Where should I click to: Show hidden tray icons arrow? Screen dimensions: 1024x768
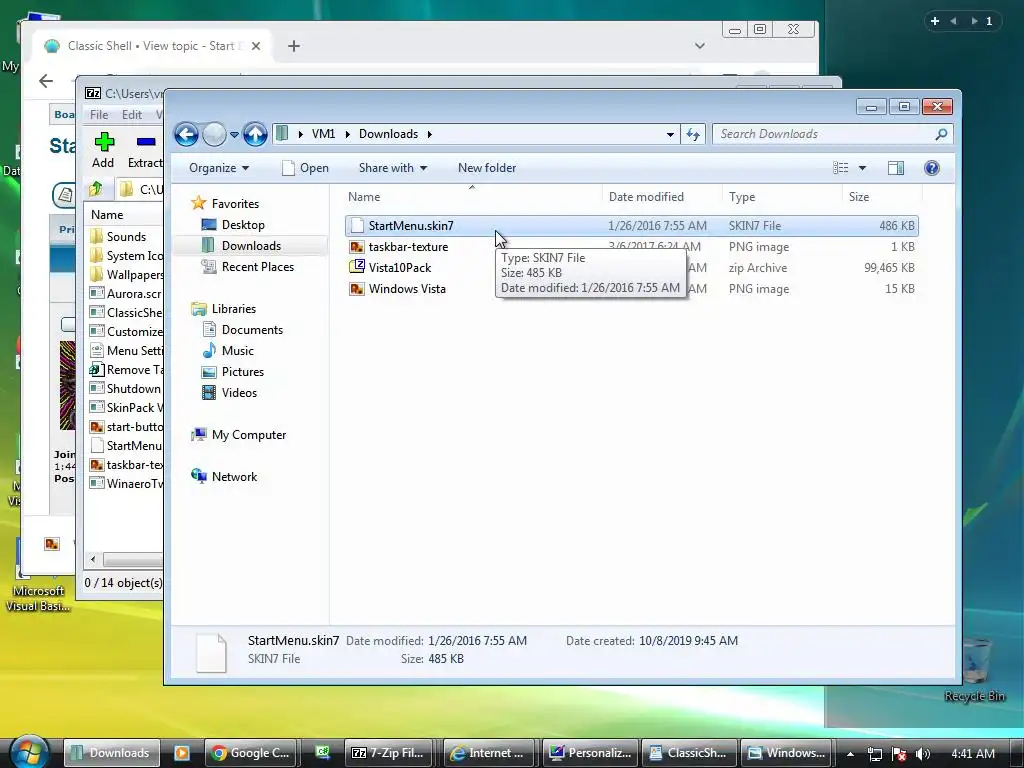click(850, 754)
